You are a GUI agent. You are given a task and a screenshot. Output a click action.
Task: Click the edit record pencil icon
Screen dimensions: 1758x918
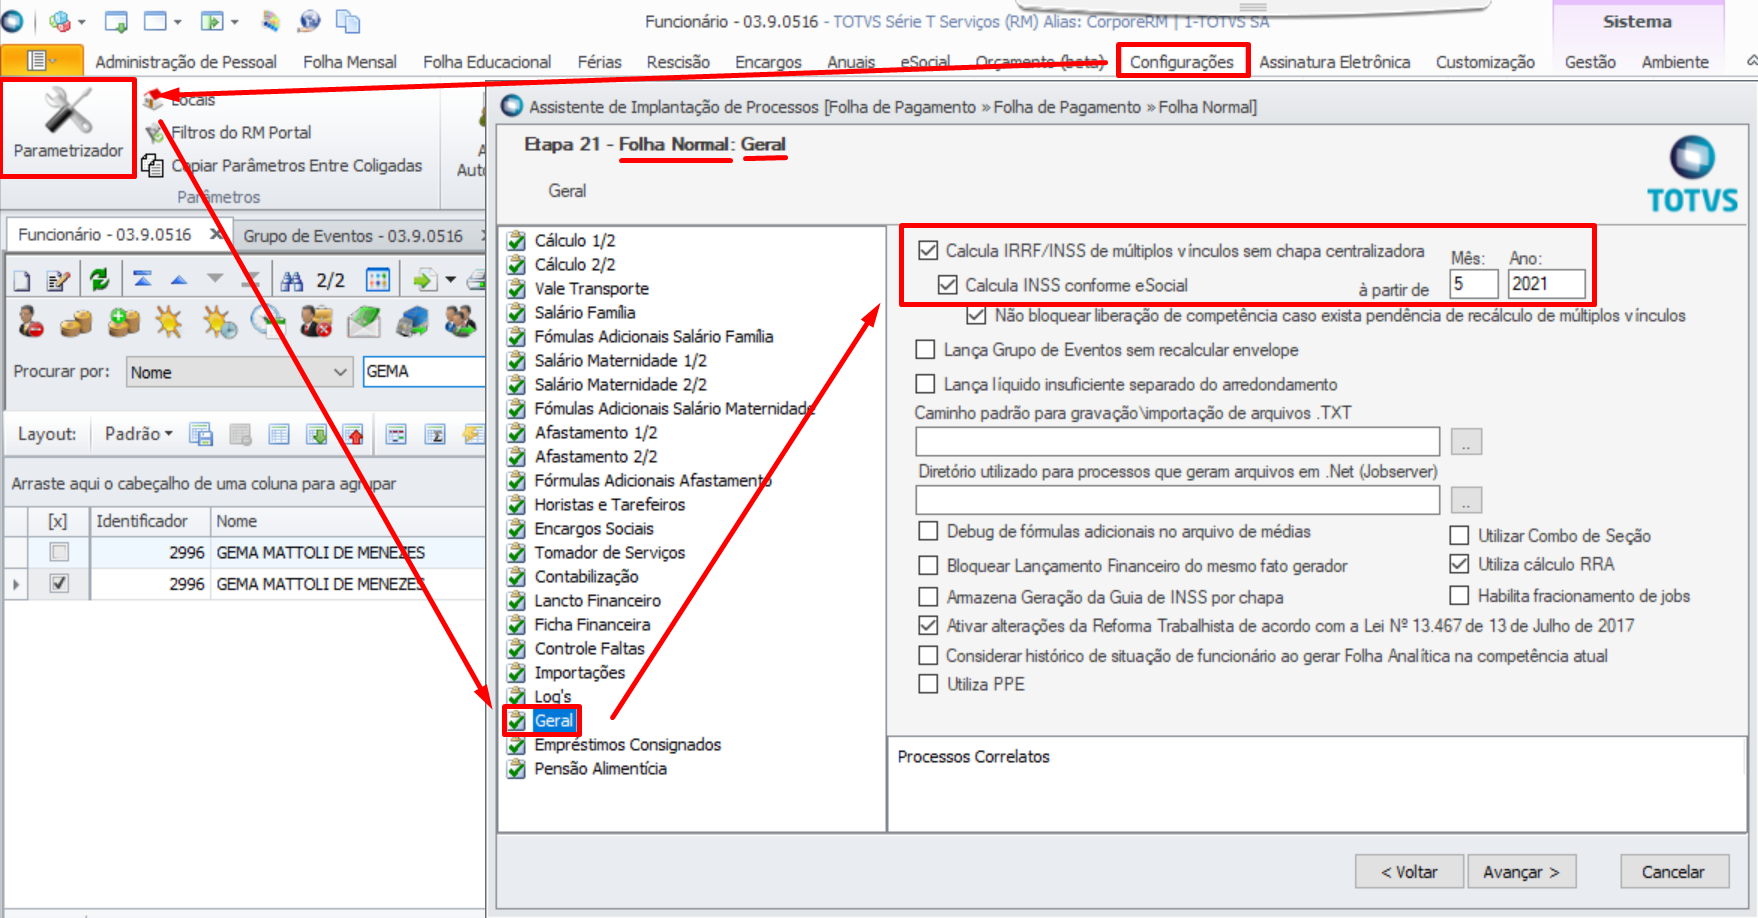pyautogui.click(x=59, y=281)
